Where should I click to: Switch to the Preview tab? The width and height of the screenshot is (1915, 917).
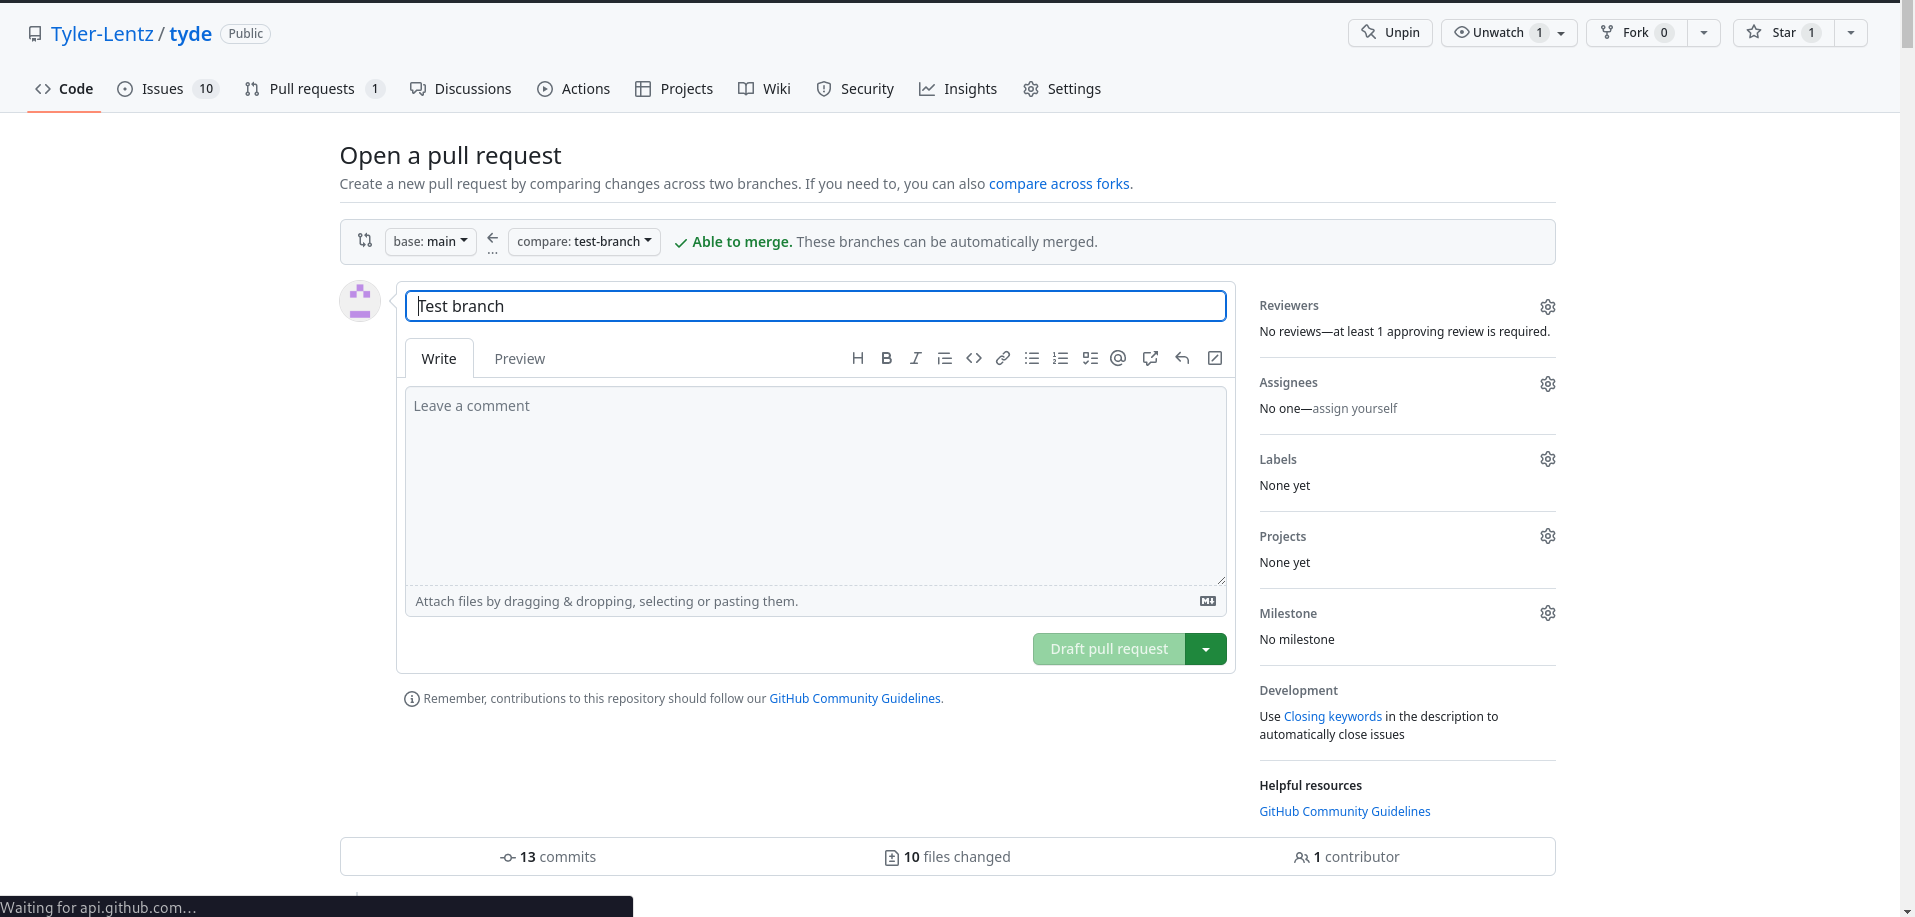[519, 359]
